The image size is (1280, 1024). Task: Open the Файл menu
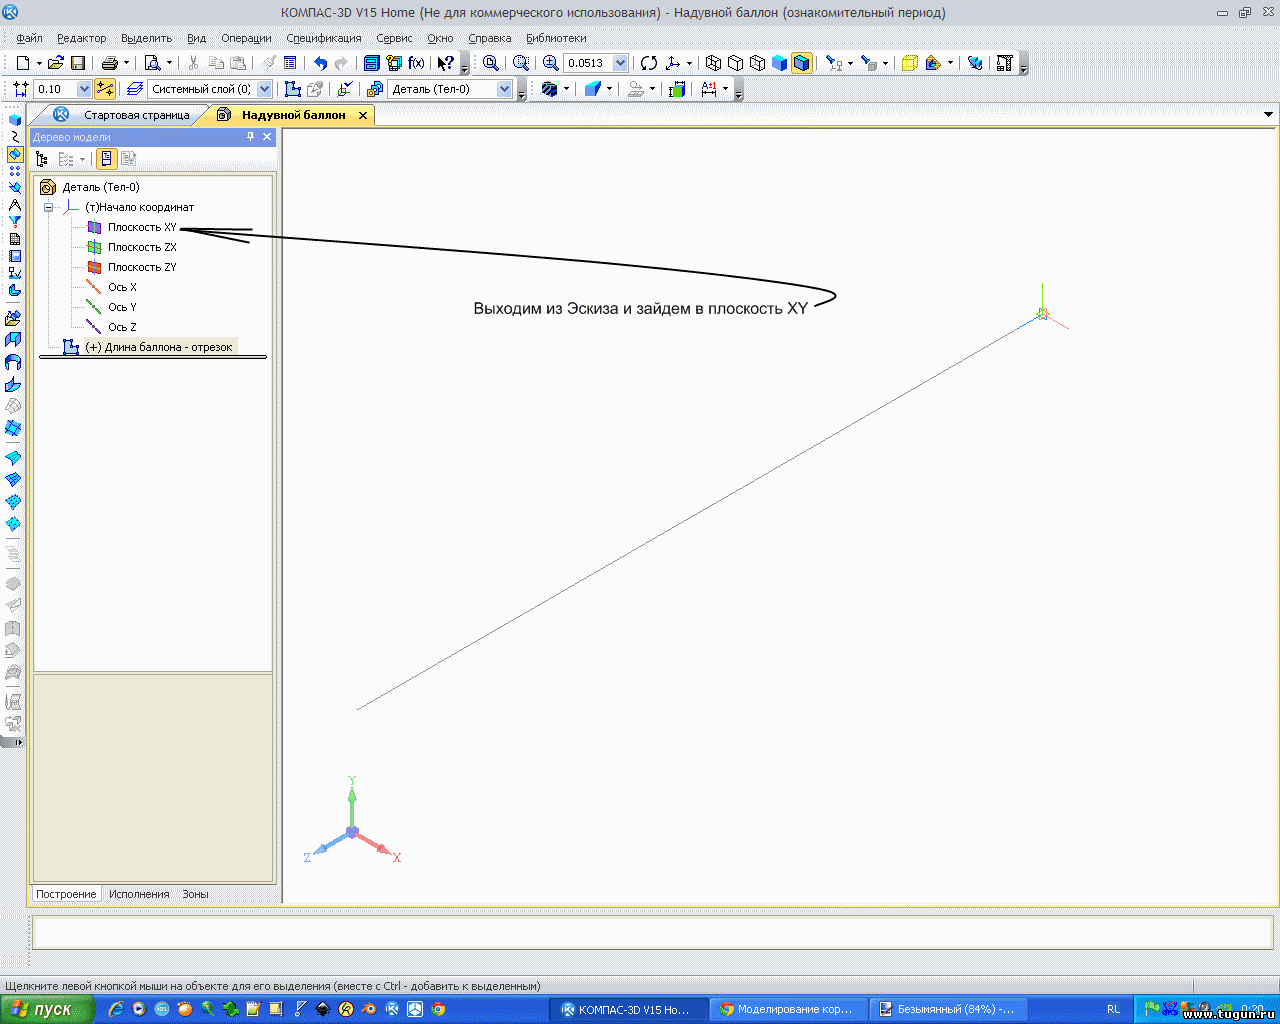[29, 38]
